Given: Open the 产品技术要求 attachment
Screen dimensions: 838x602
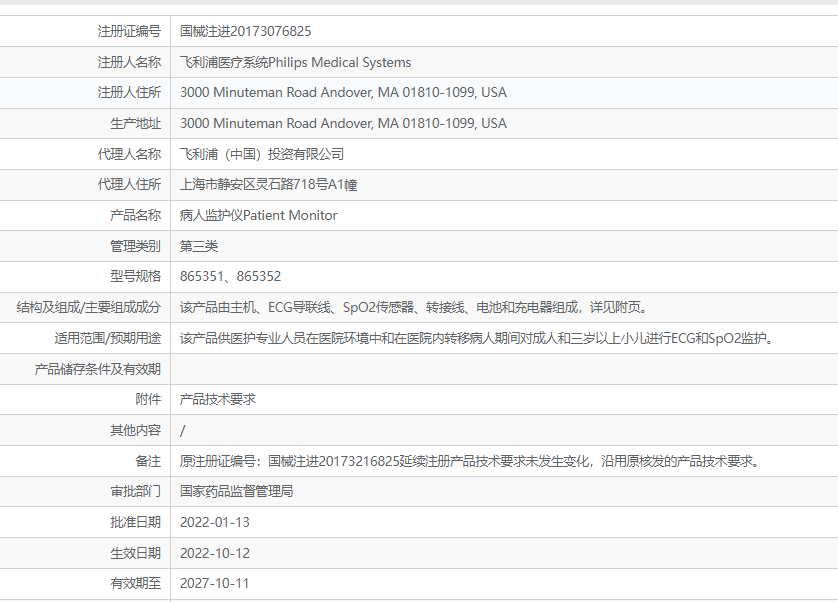Looking at the screenshot, I should [x=218, y=399].
